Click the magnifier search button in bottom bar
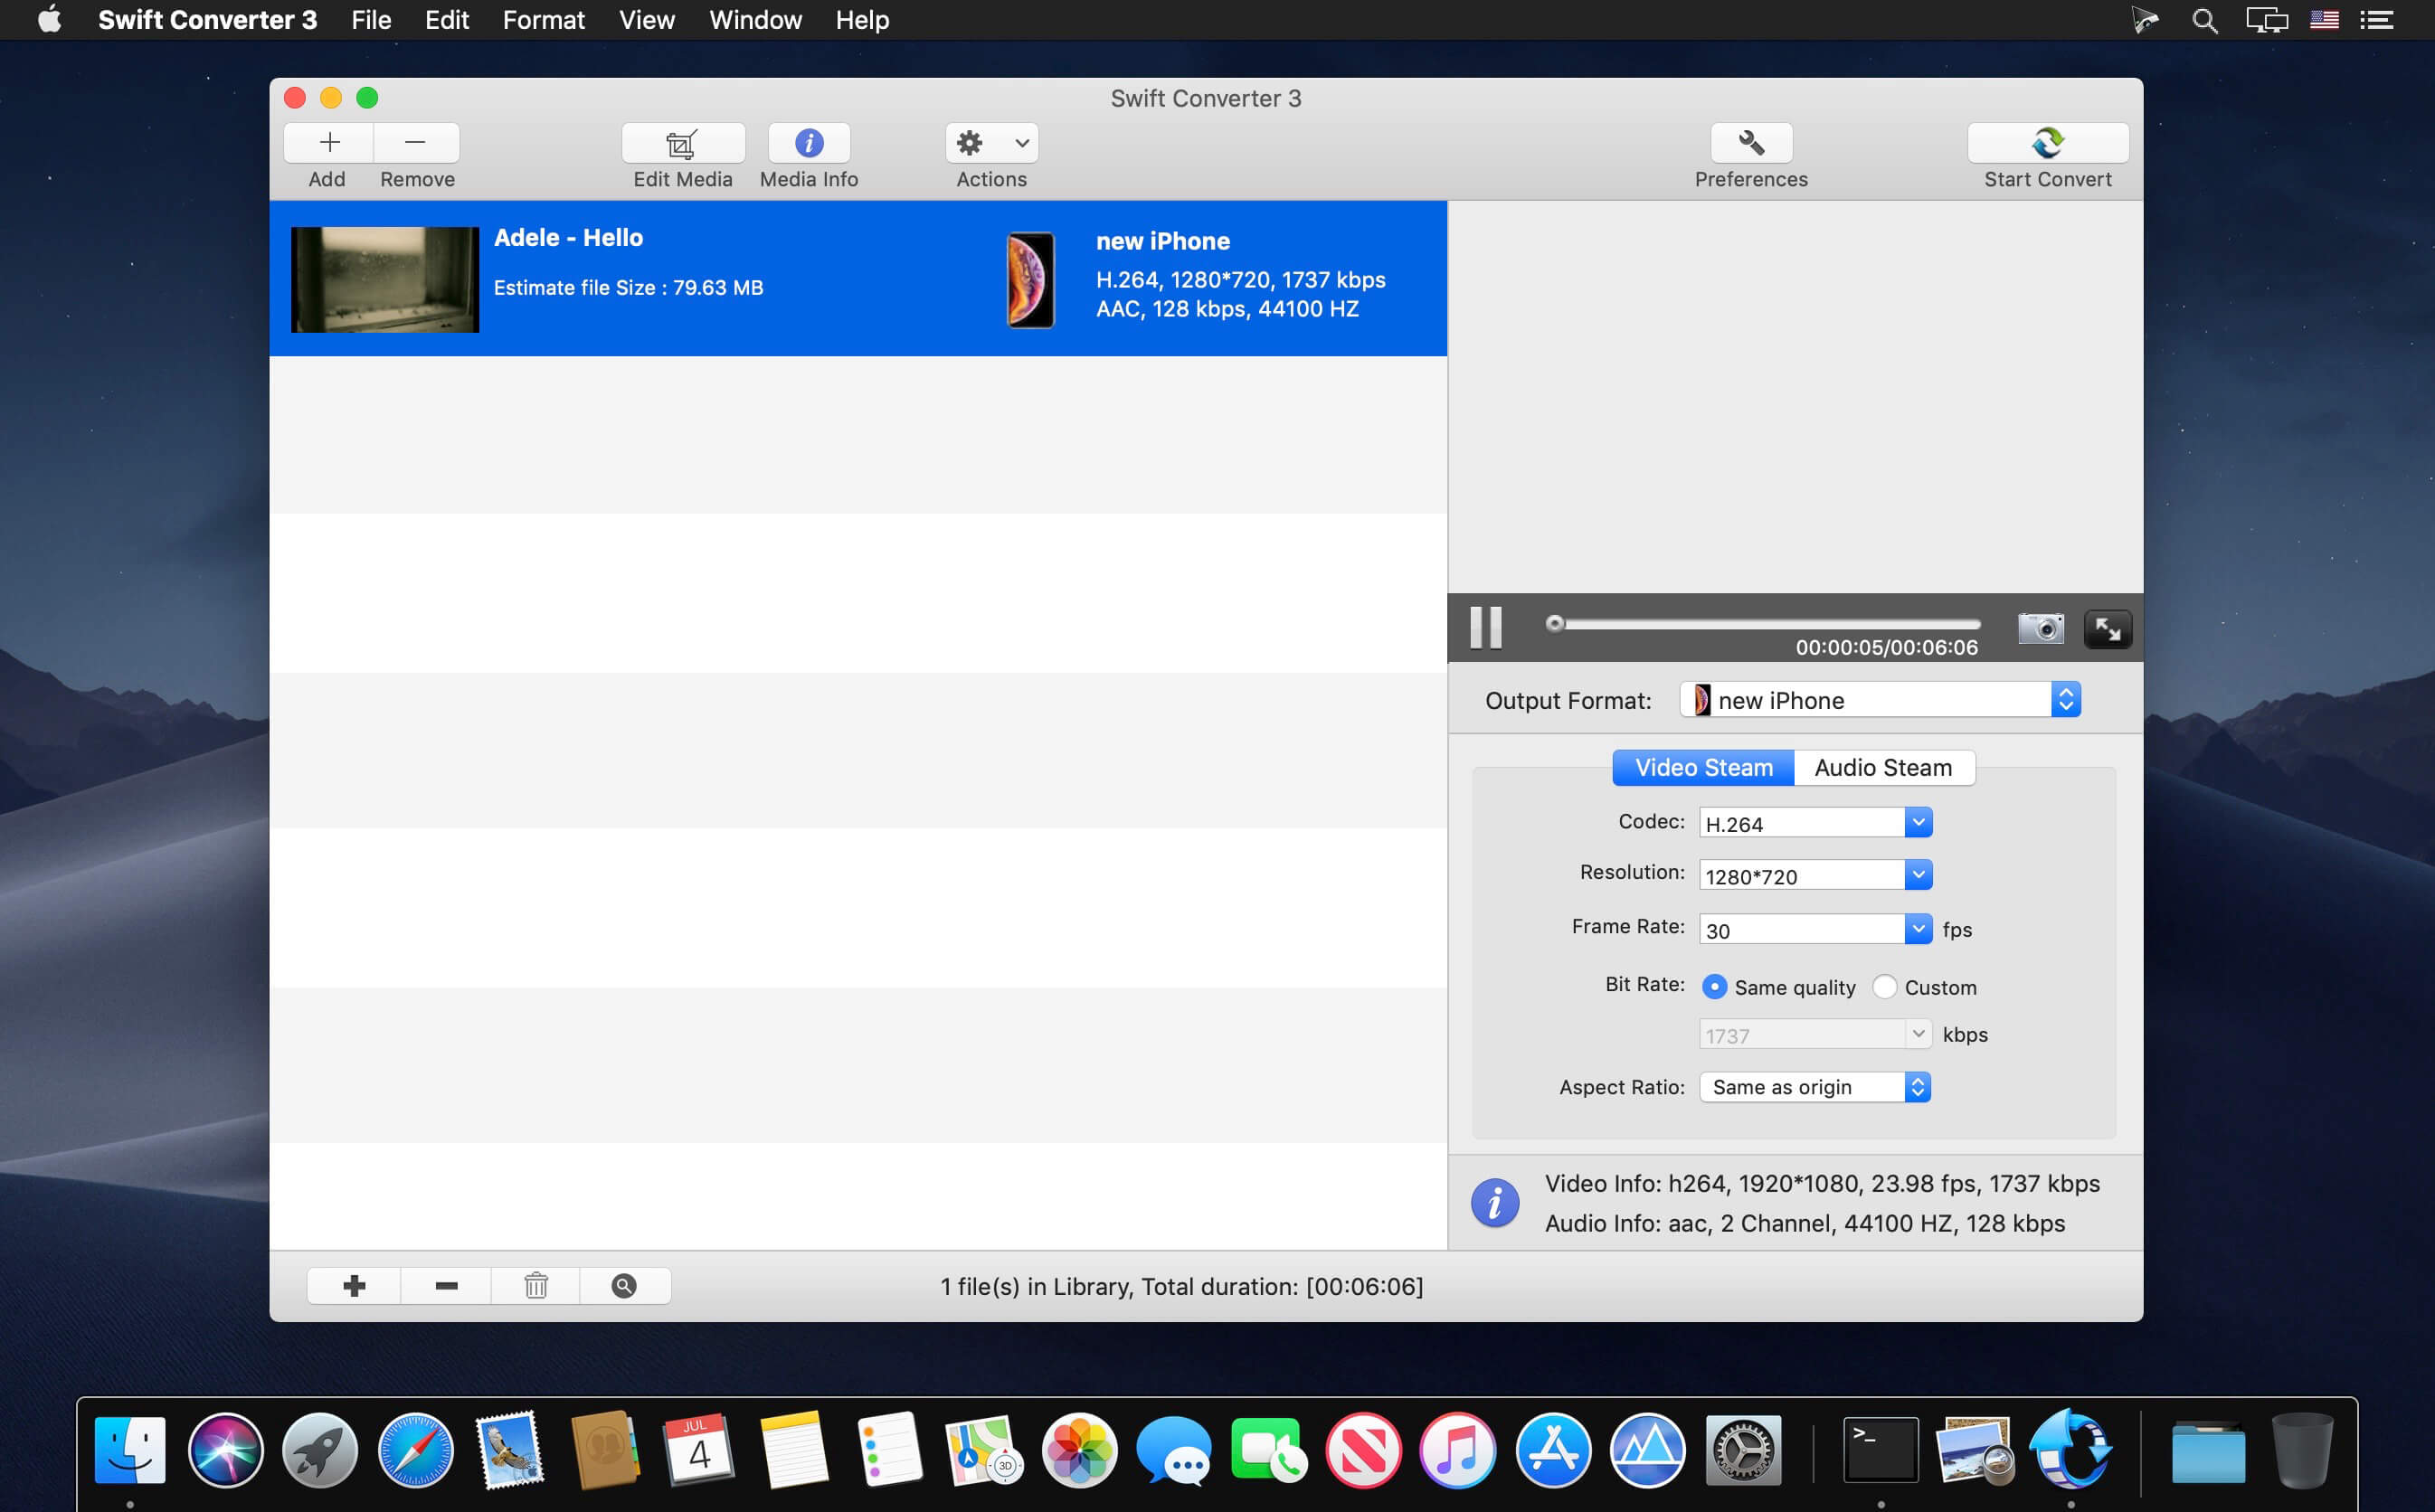2435x1512 pixels. (x=624, y=1286)
